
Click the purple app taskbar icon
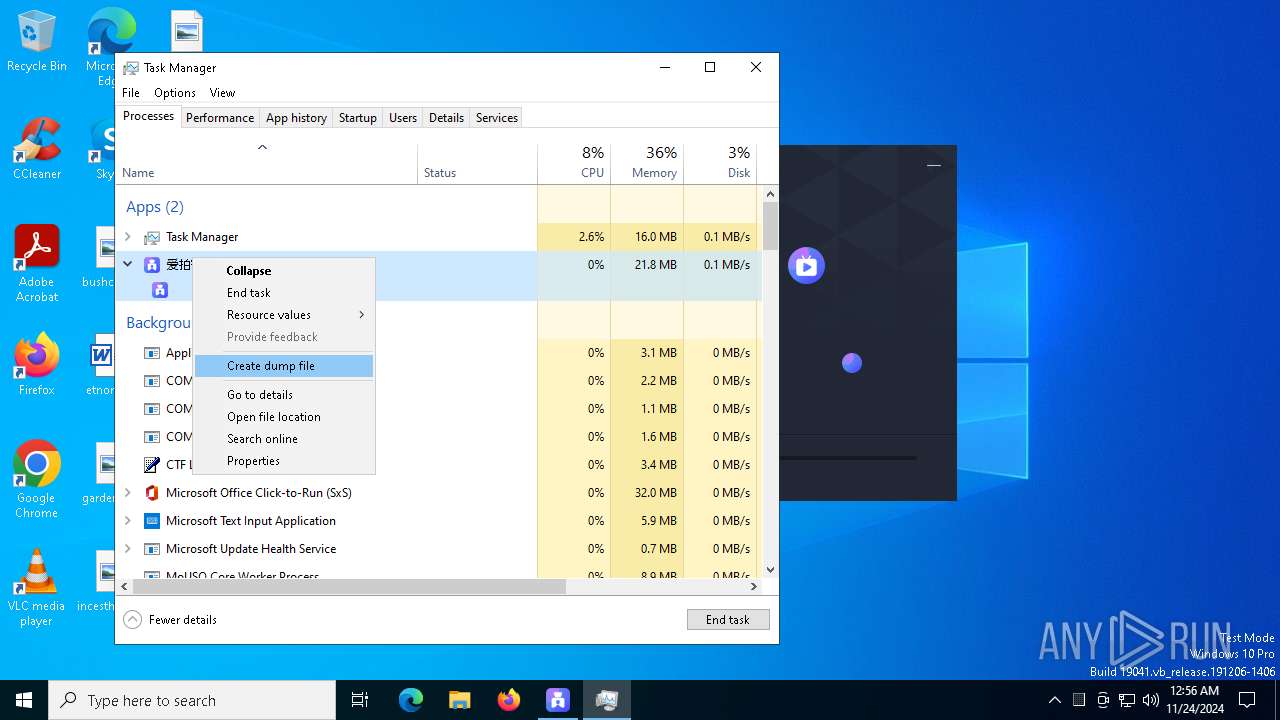pyautogui.click(x=558, y=700)
